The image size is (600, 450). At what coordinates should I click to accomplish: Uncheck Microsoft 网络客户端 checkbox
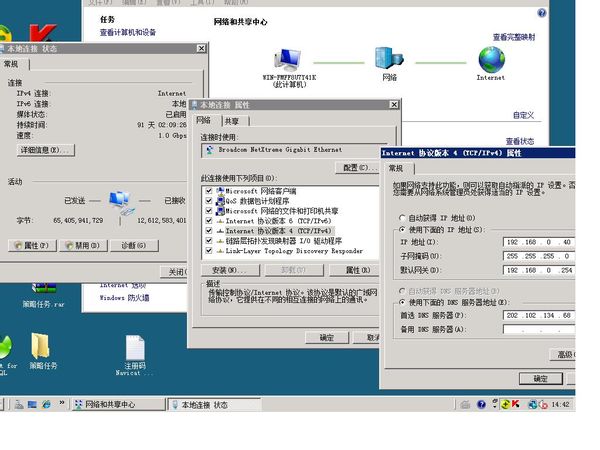(x=209, y=191)
